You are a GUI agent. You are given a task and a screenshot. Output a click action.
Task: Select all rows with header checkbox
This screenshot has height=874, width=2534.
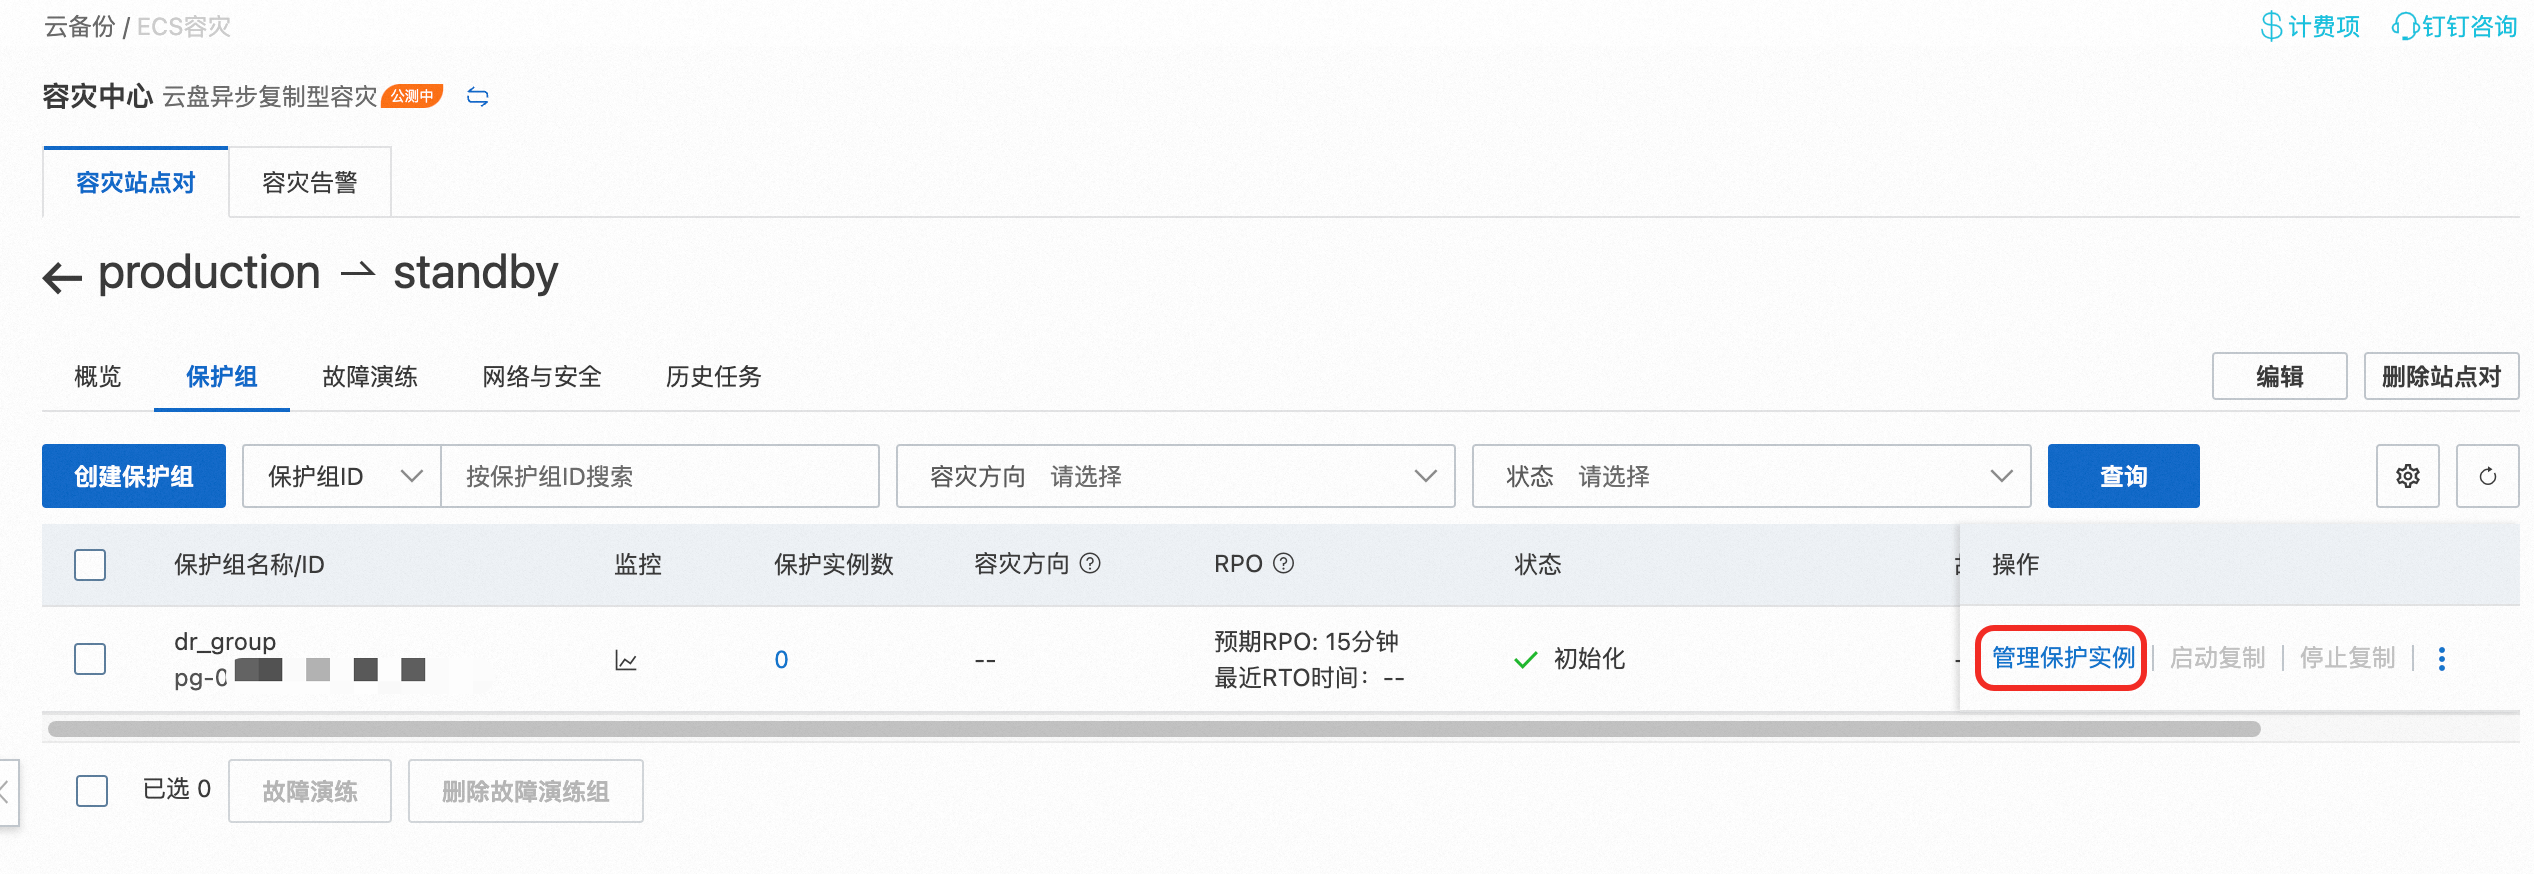(x=90, y=564)
